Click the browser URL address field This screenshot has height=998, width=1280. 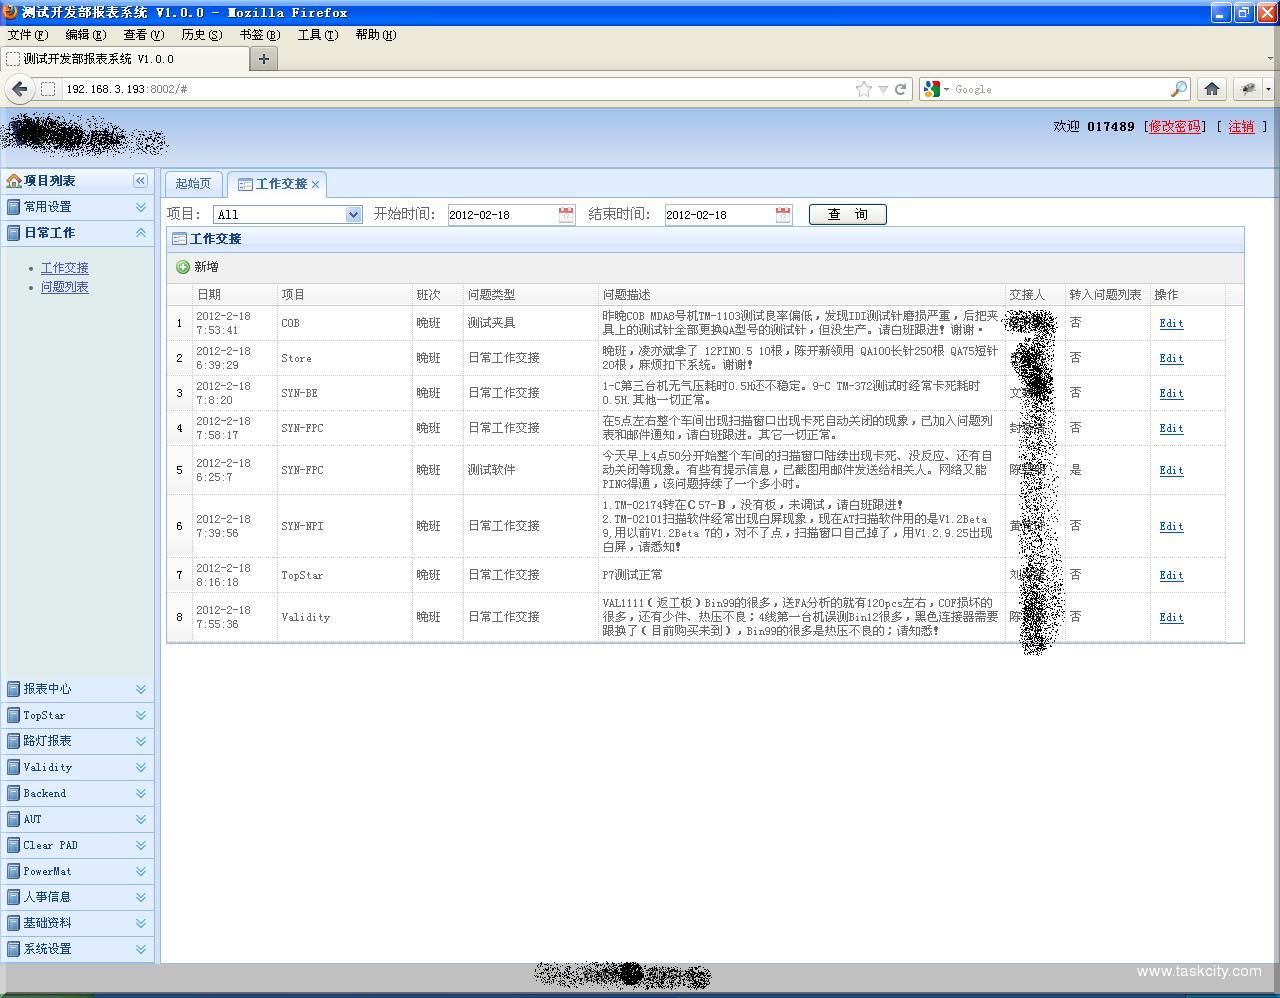click(x=450, y=89)
